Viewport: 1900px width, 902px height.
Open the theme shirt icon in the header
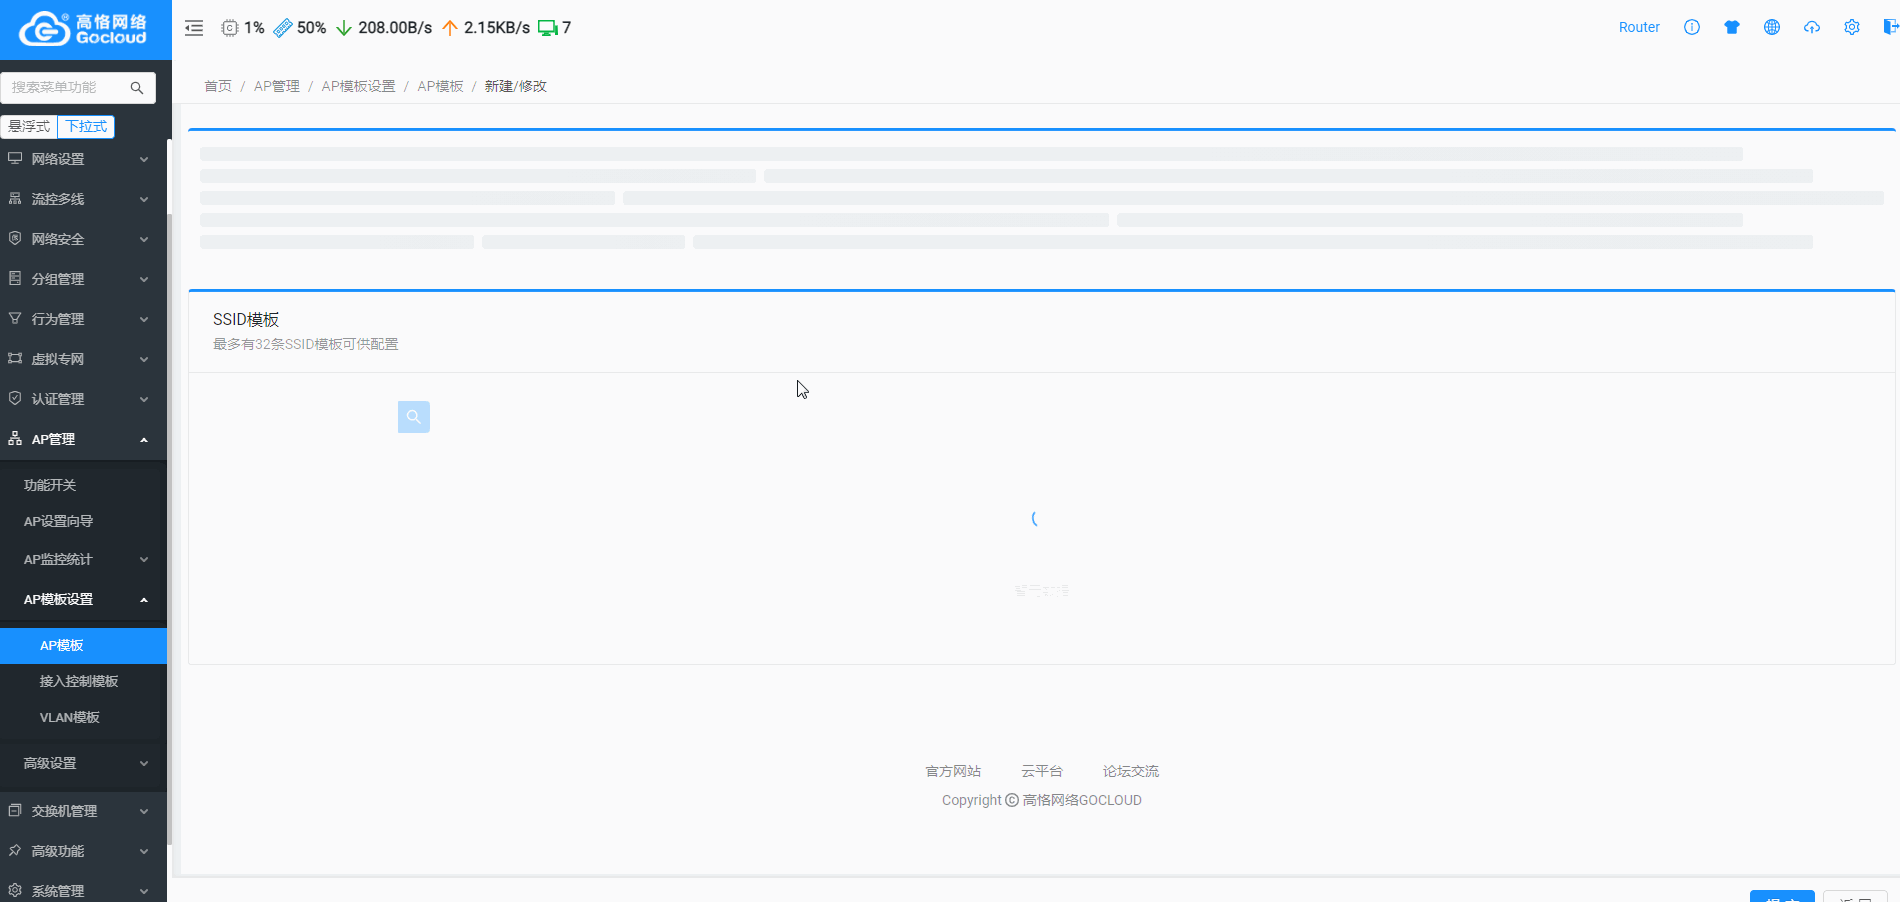[x=1732, y=27]
